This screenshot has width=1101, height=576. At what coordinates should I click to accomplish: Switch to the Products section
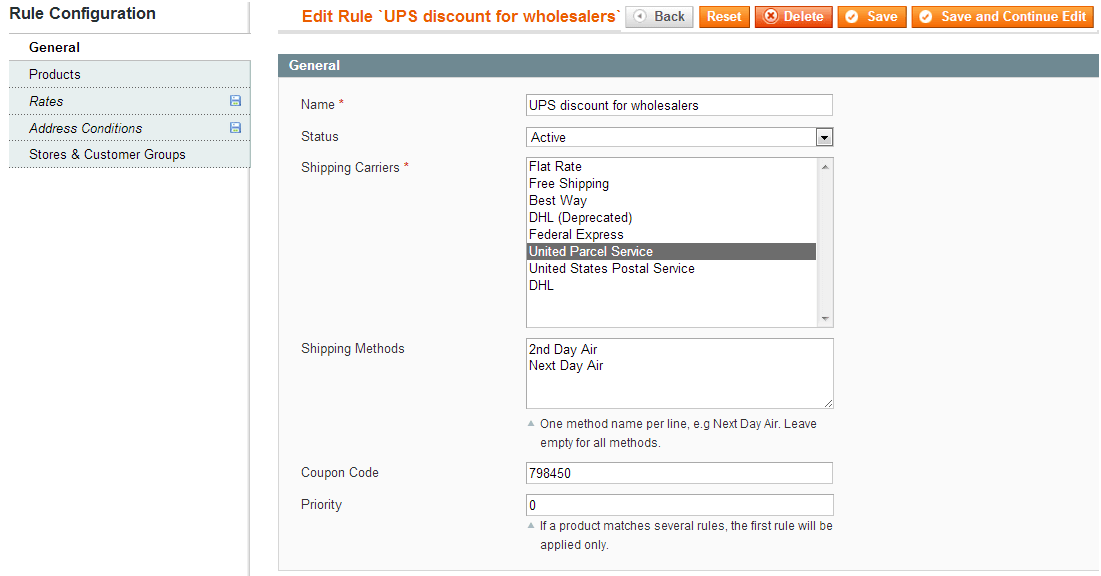click(x=54, y=74)
